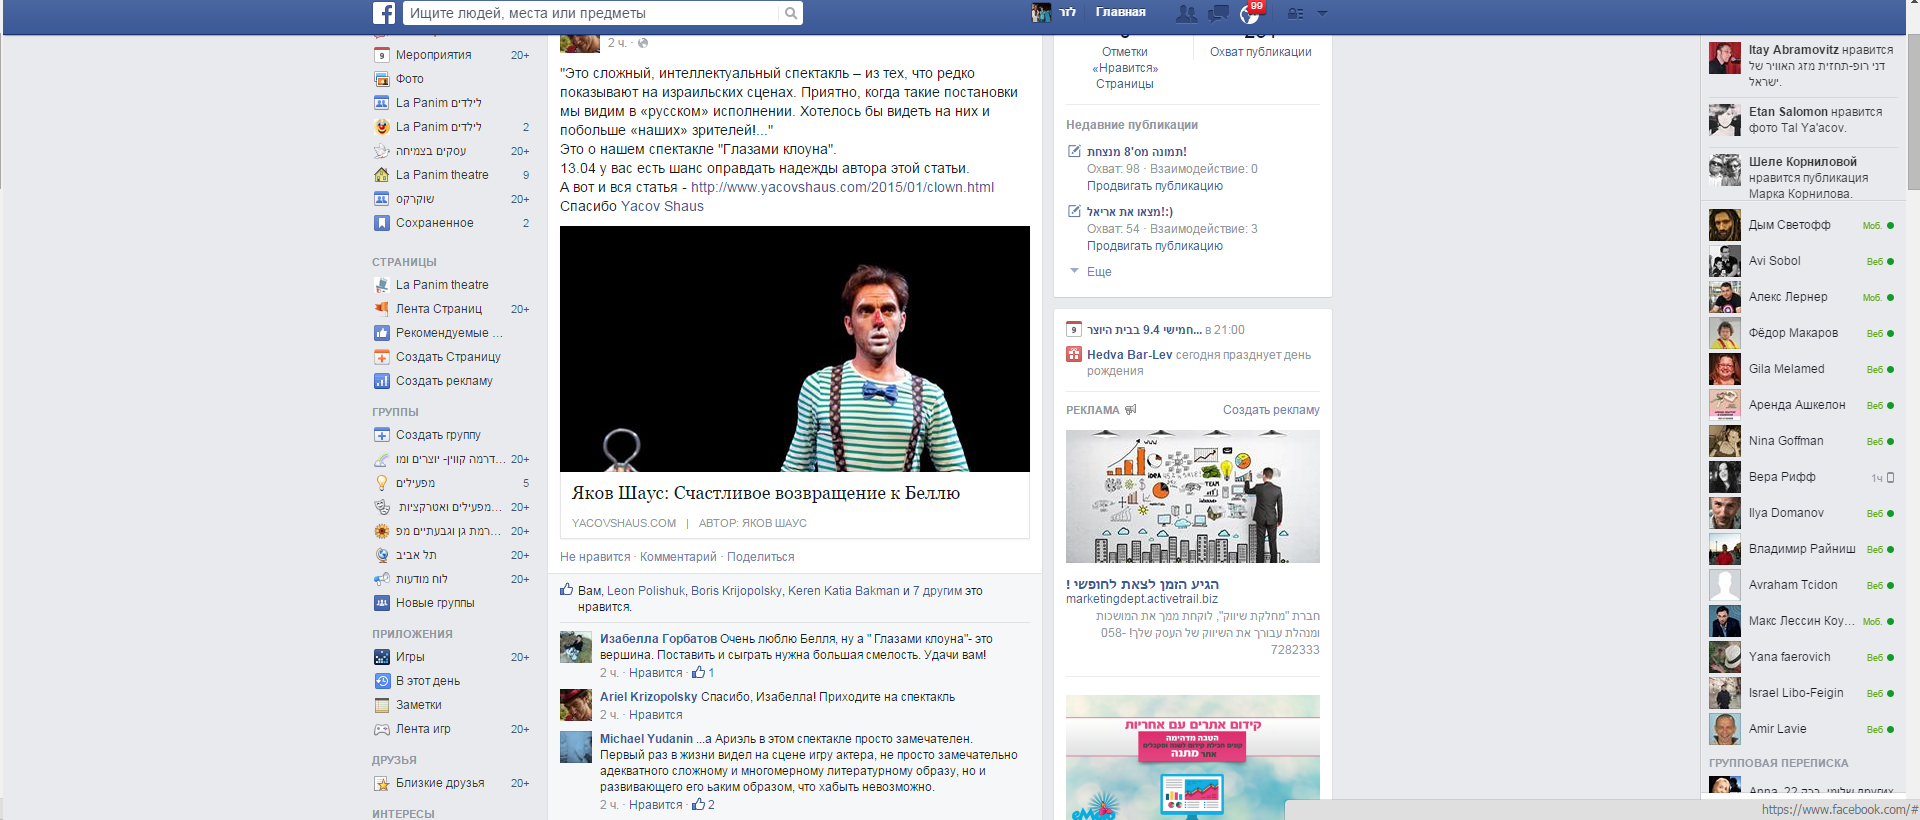This screenshot has height=820, width=1920.
Task: Click Отметки «Нравится» Страницы stat
Action: pos(1125,68)
